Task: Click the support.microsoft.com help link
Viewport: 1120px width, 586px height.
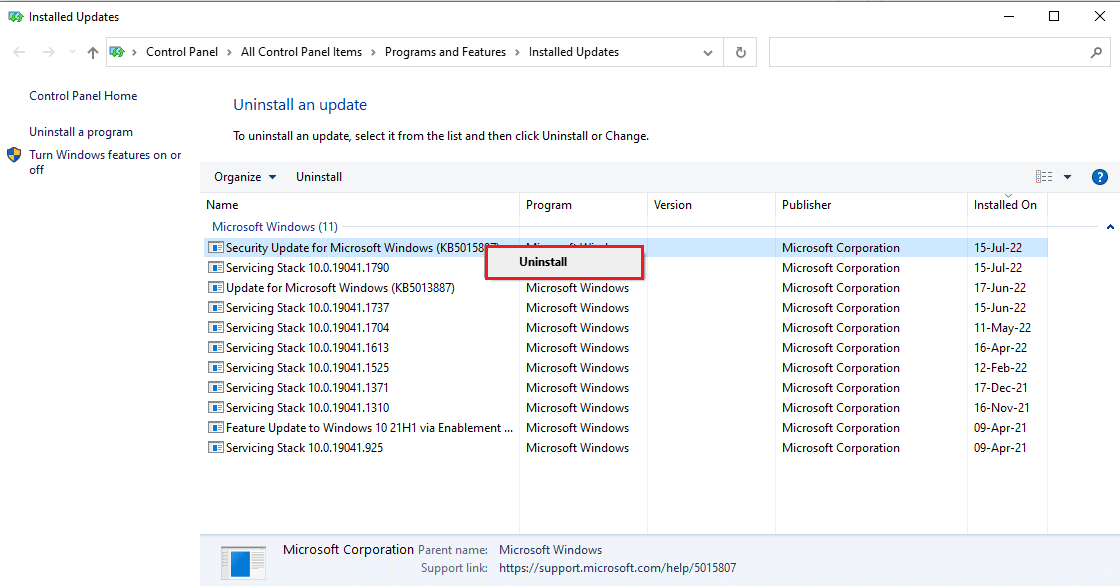Action: [618, 568]
